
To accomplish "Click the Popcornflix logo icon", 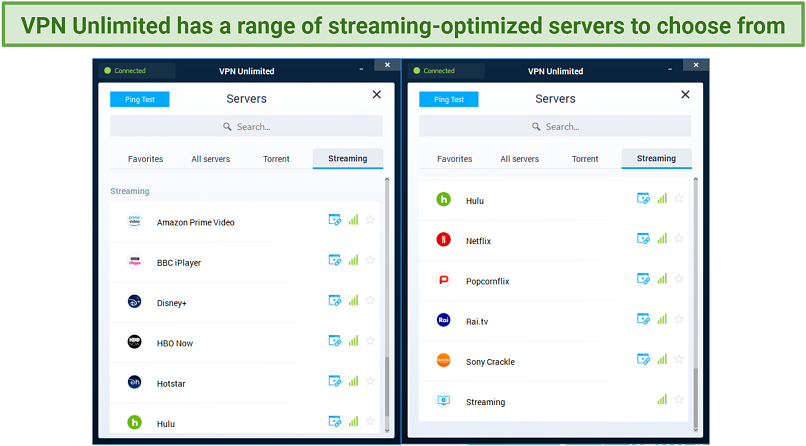I will pos(443,280).
